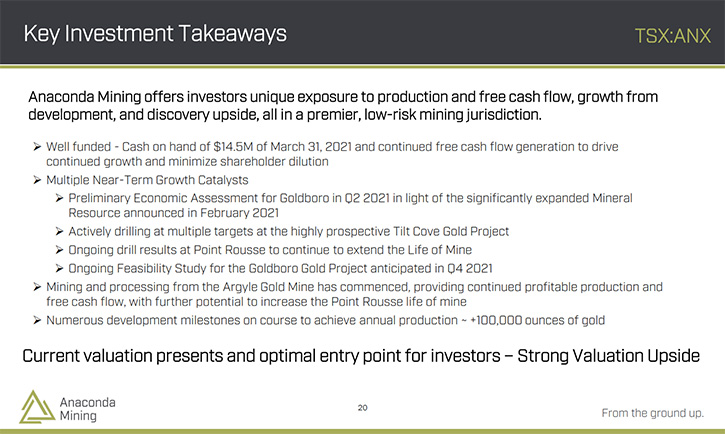Viewport: 725px width, 434px height.
Task: Click the Cash on hand of $14.5M text
Action: point(188,147)
